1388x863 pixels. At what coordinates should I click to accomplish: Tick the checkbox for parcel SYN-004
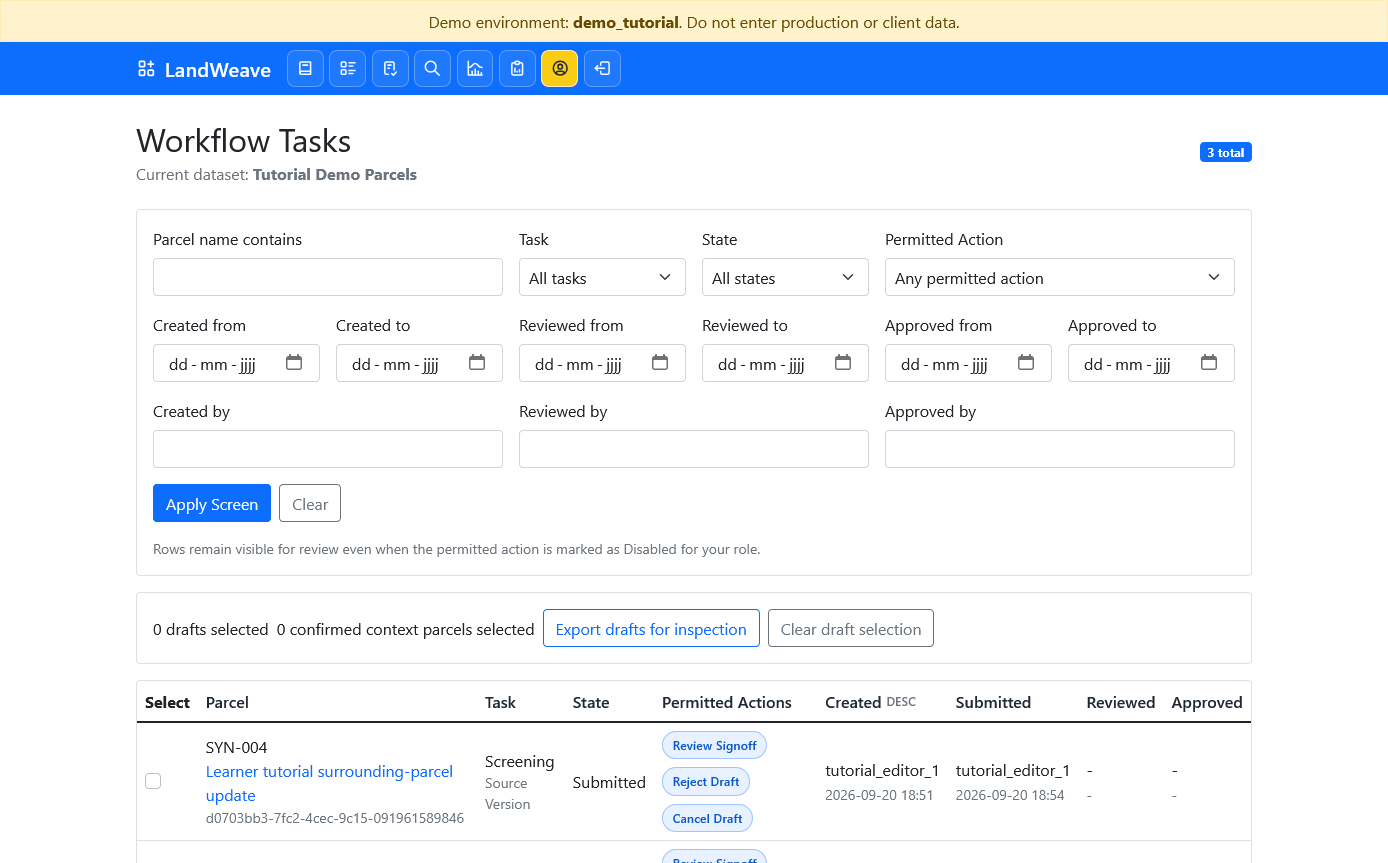[x=153, y=781]
